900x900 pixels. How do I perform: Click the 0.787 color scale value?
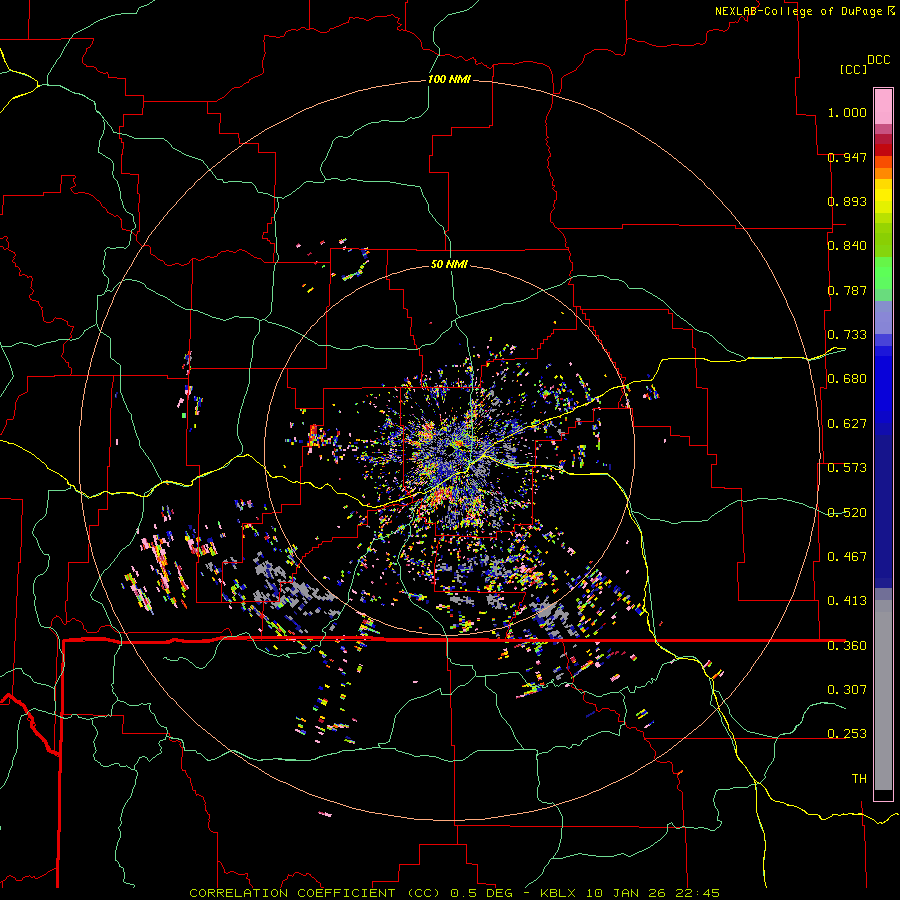coord(847,290)
